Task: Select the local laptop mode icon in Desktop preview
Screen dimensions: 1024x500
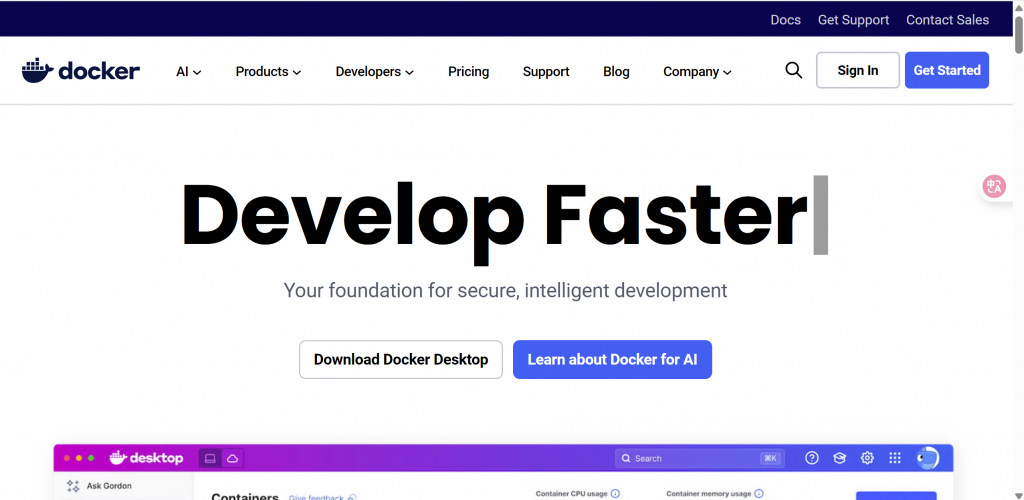Action: click(210, 458)
